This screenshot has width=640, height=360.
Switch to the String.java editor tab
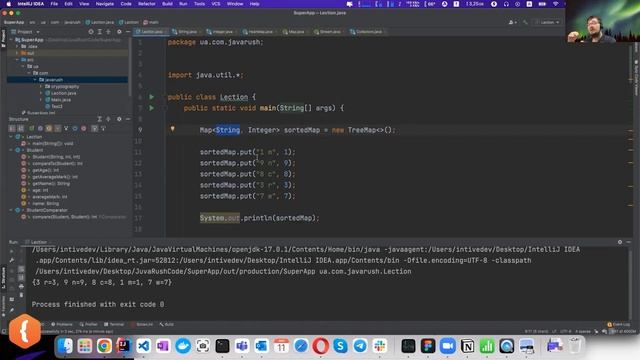(x=185, y=31)
